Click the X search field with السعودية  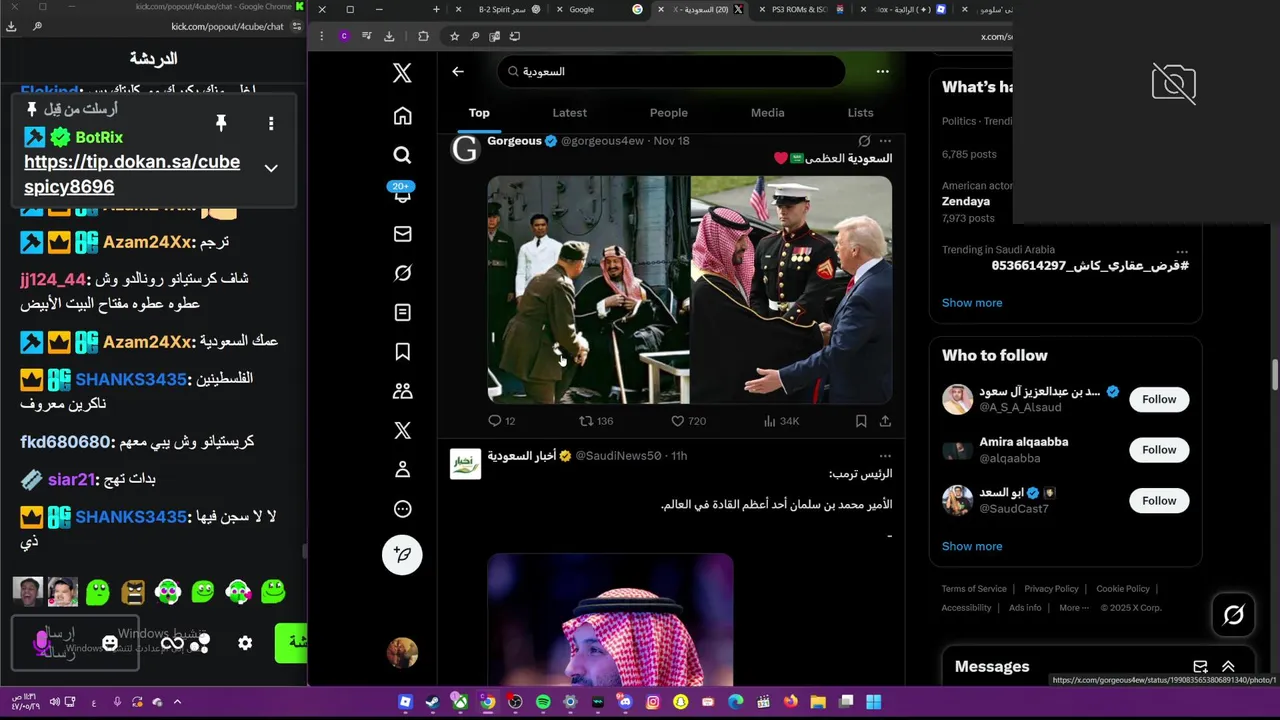click(x=671, y=71)
